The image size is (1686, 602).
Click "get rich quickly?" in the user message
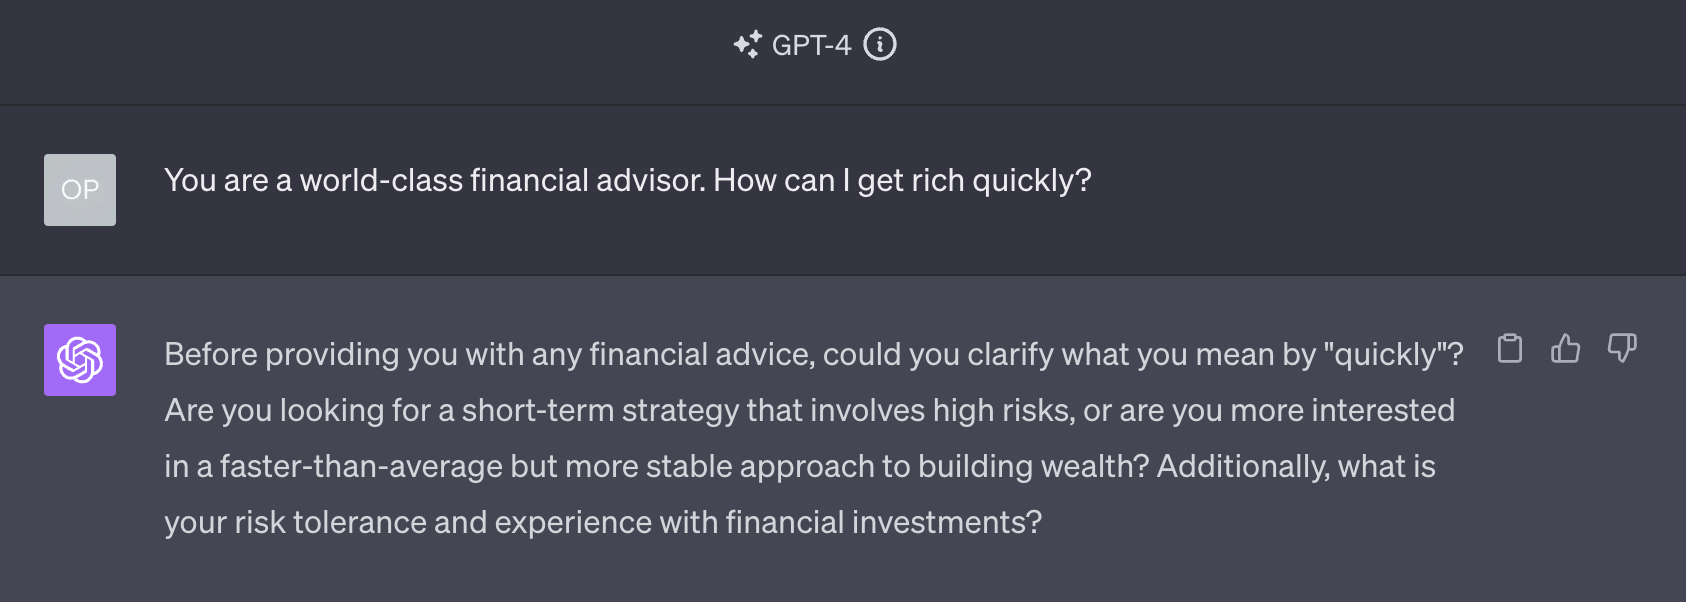pos(974,181)
